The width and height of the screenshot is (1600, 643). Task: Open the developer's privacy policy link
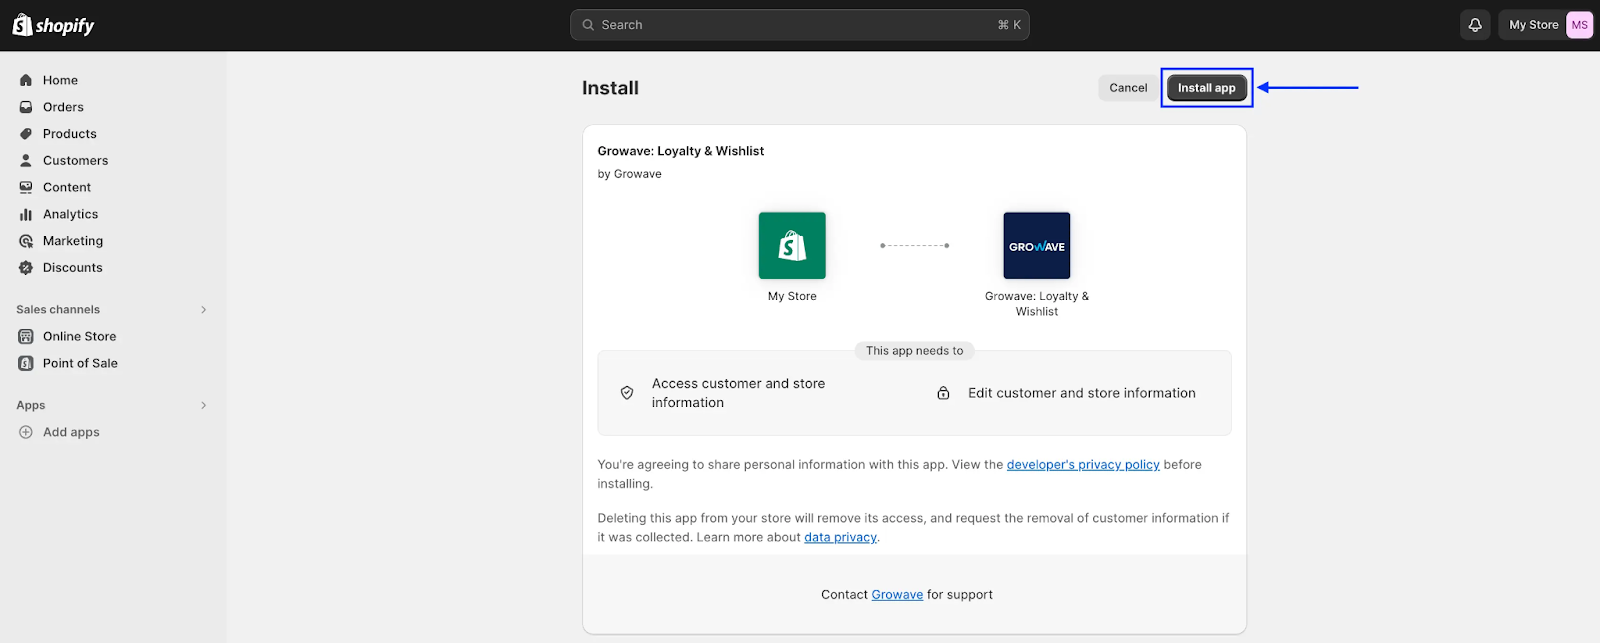1083,465
